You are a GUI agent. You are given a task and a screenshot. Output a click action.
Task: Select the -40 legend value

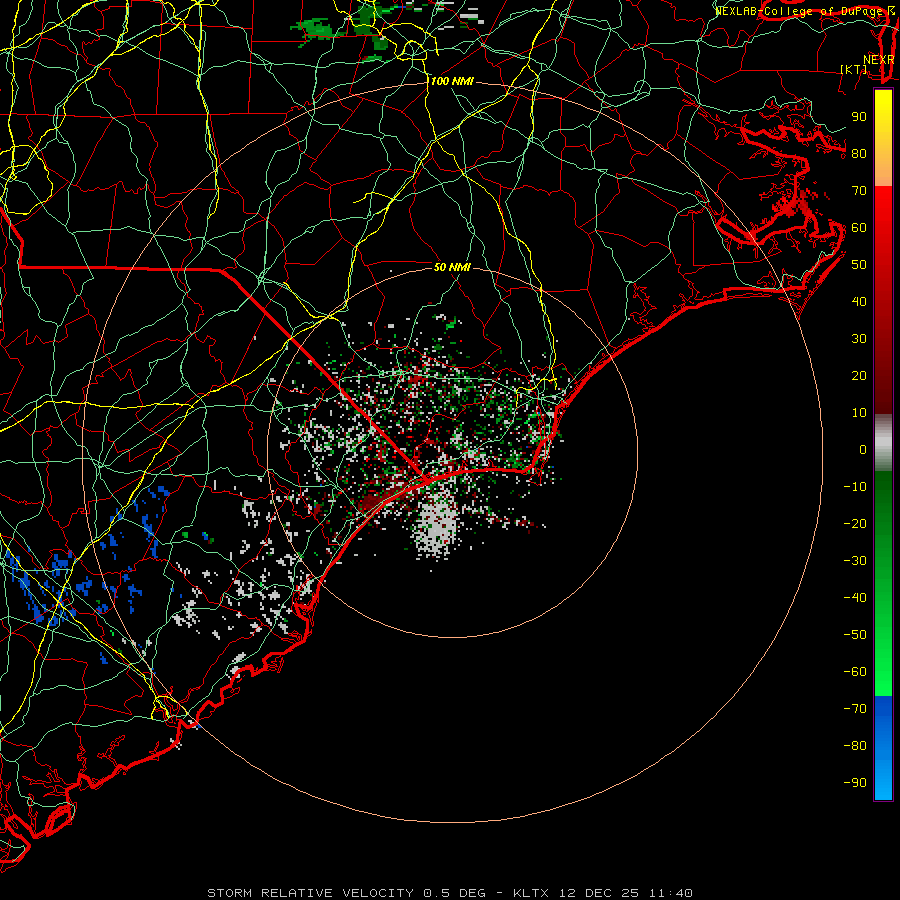(855, 598)
